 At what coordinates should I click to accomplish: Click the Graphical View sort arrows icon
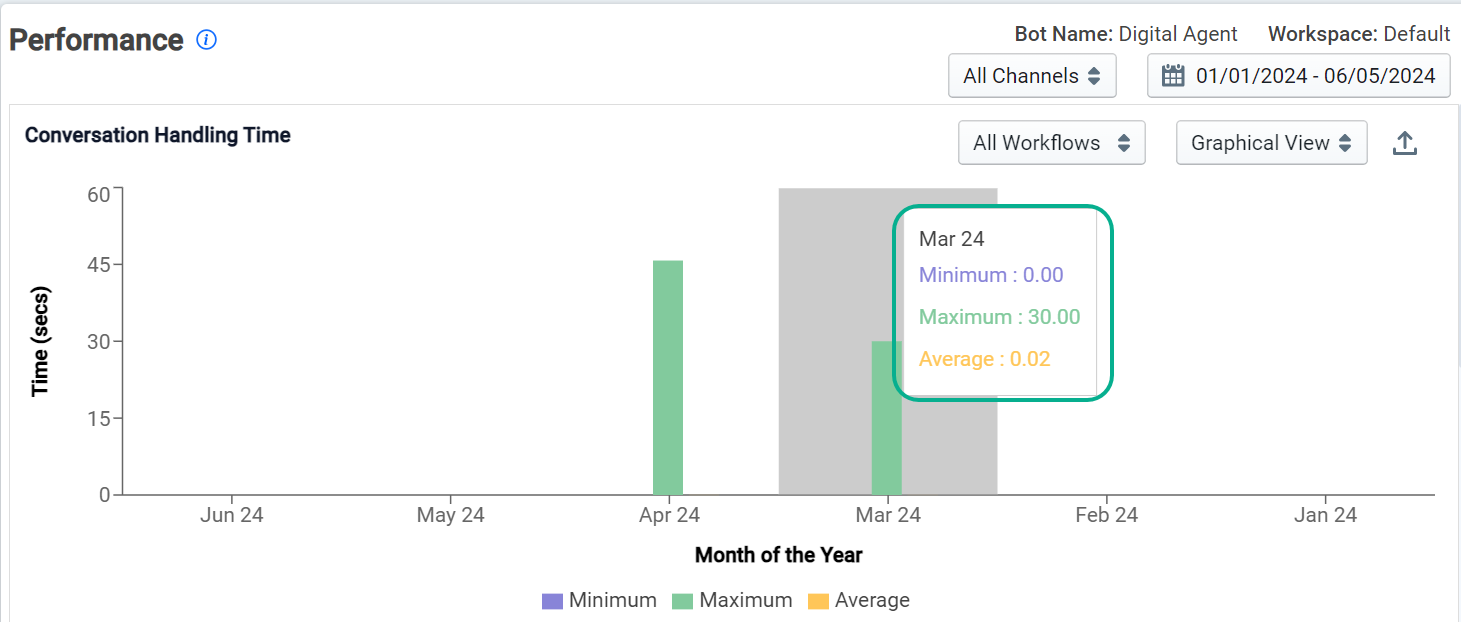1346,143
